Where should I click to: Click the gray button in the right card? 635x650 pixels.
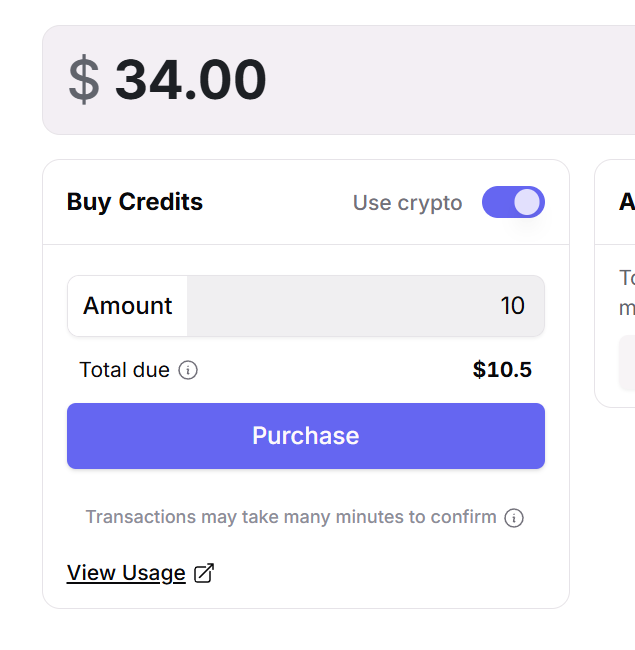pyautogui.click(x=627, y=362)
